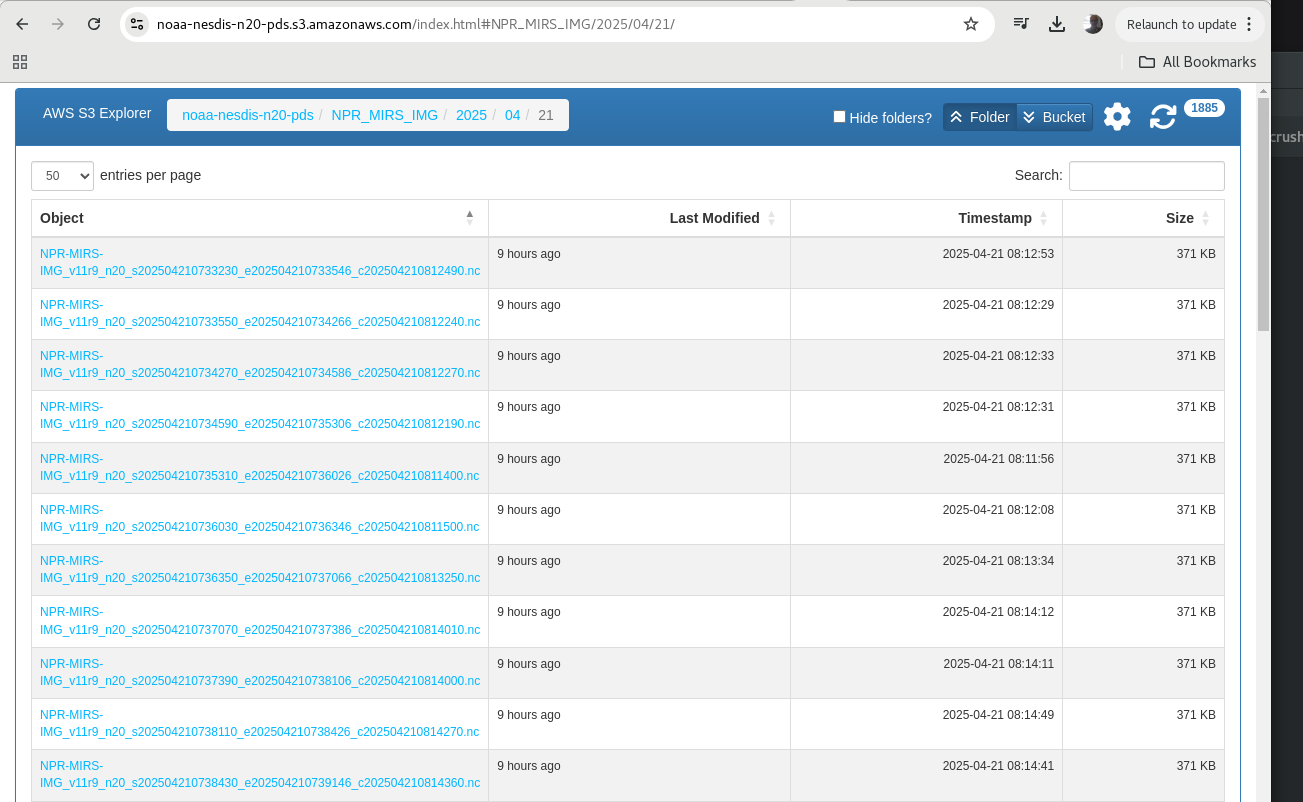The width and height of the screenshot is (1303, 802).
Task: Switch to Bucket view mode
Action: tap(1054, 117)
